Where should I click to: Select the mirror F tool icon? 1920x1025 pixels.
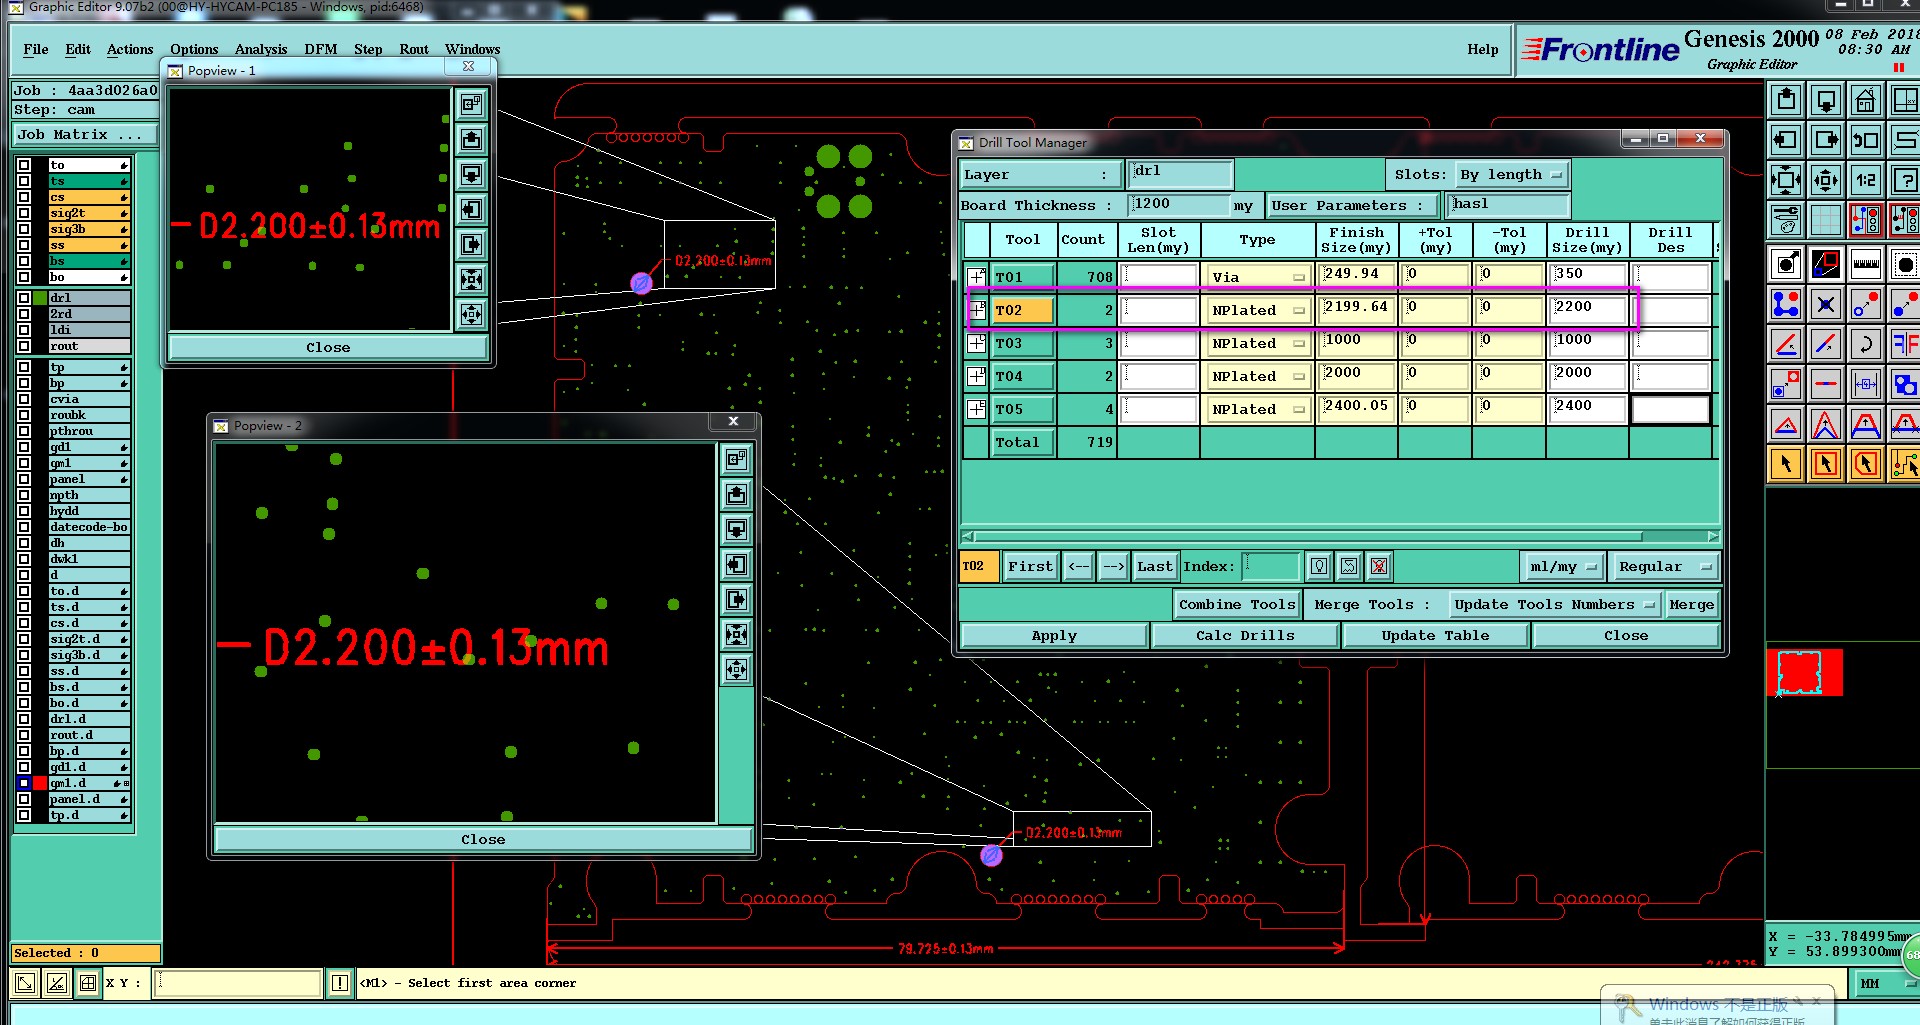click(1905, 345)
